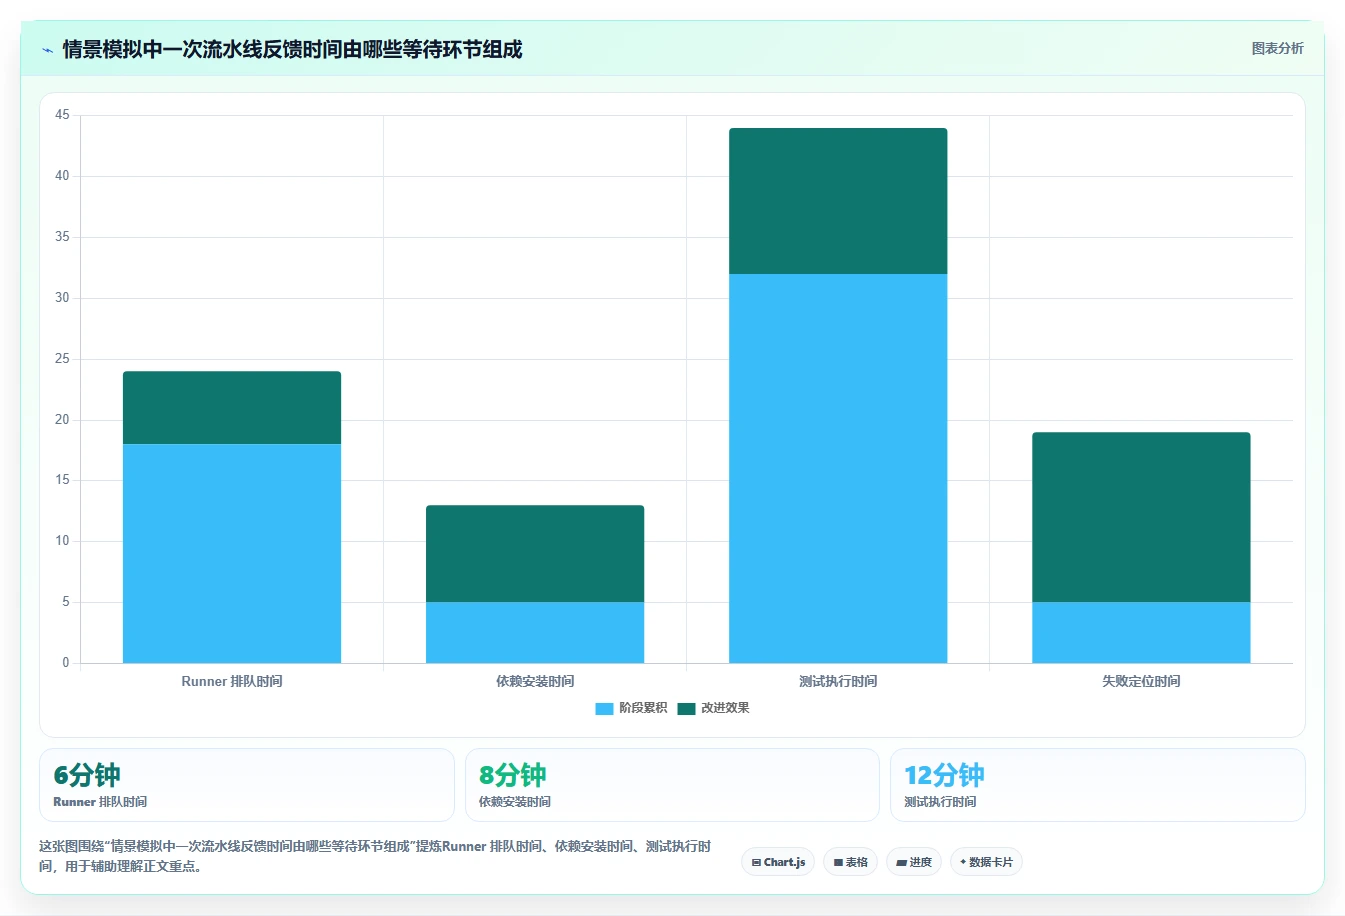Click the teal segment of 测试执行时间 bar
Image resolution: width=1345 pixels, height=916 pixels.
pyautogui.click(x=838, y=201)
